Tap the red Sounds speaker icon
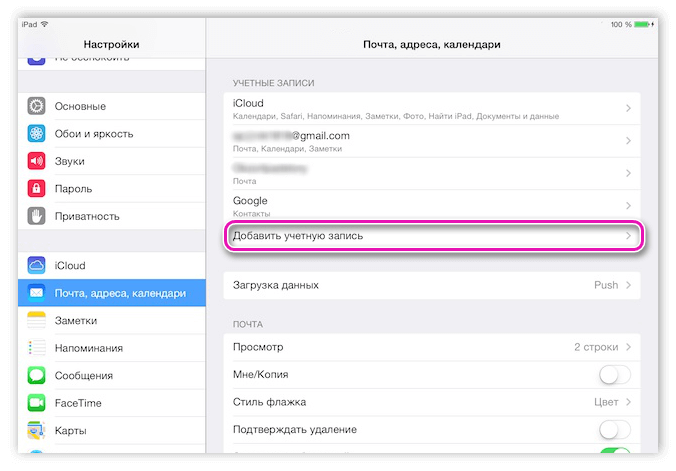Viewport: 676px width, 471px height. pyautogui.click(x=37, y=161)
